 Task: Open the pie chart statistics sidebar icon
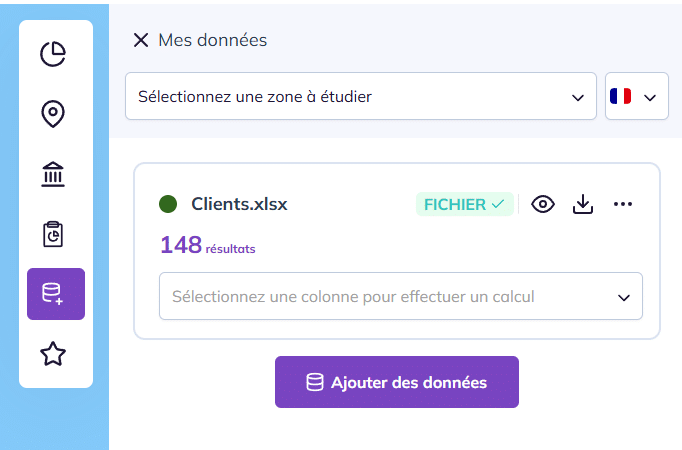[53, 54]
